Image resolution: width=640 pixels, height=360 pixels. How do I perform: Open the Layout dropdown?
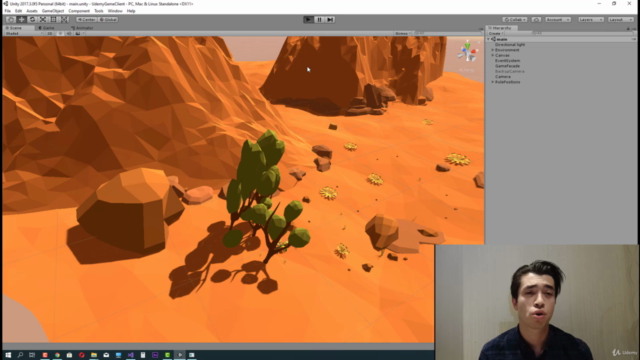[x=620, y=20]
